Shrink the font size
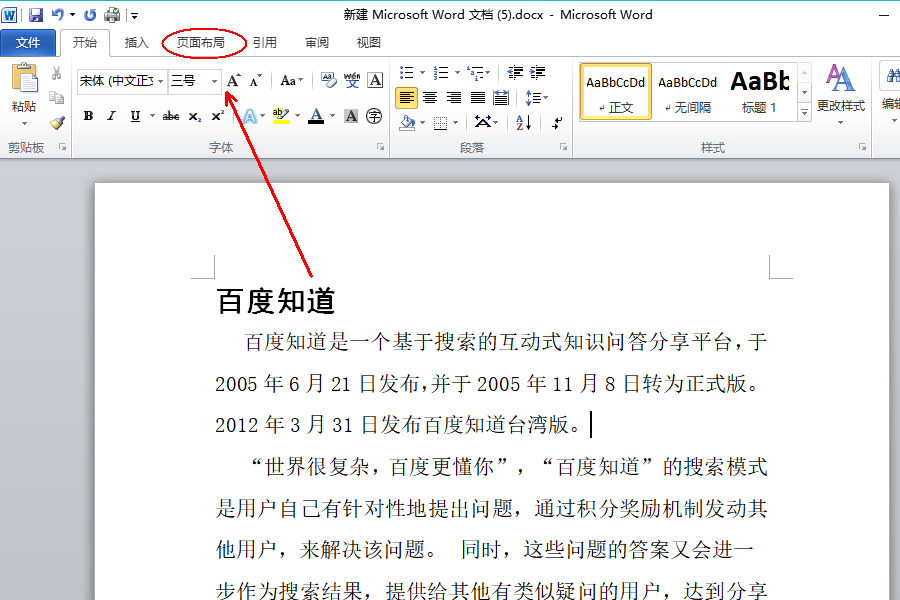The image size is (900, 600). click(x=255, y=80)
